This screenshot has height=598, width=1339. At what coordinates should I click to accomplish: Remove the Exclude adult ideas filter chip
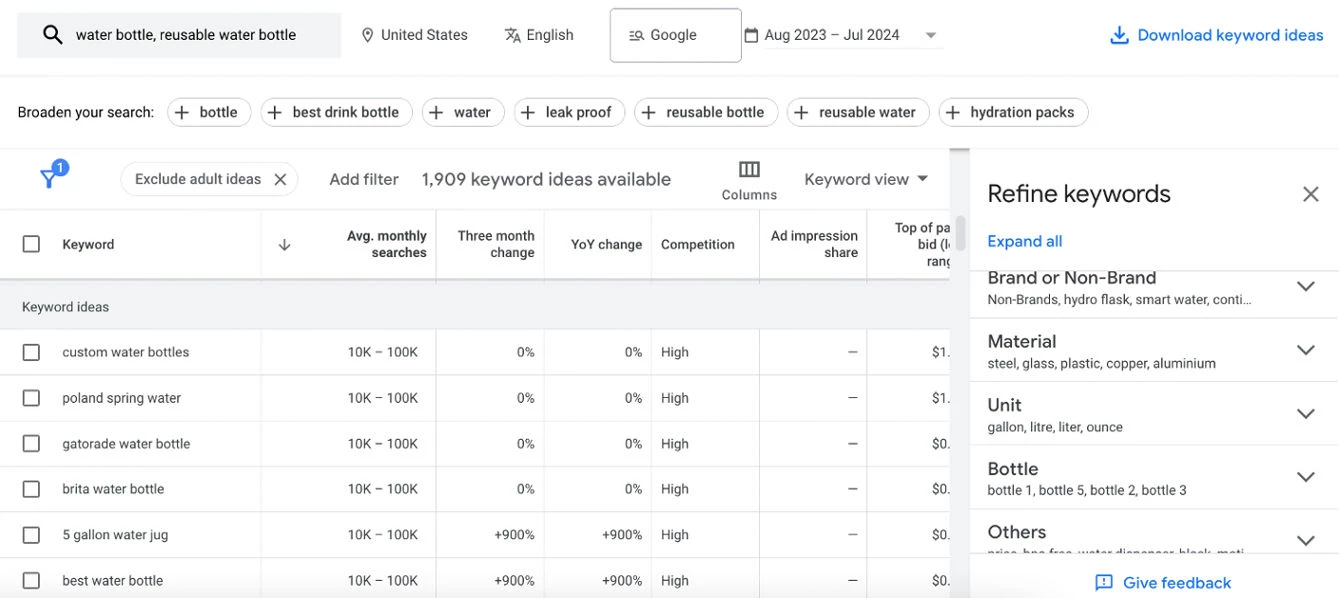tap(280, 179)
